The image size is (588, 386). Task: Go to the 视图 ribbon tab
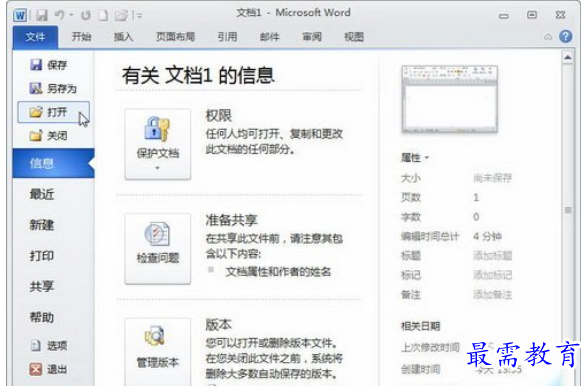coord(354,37)
